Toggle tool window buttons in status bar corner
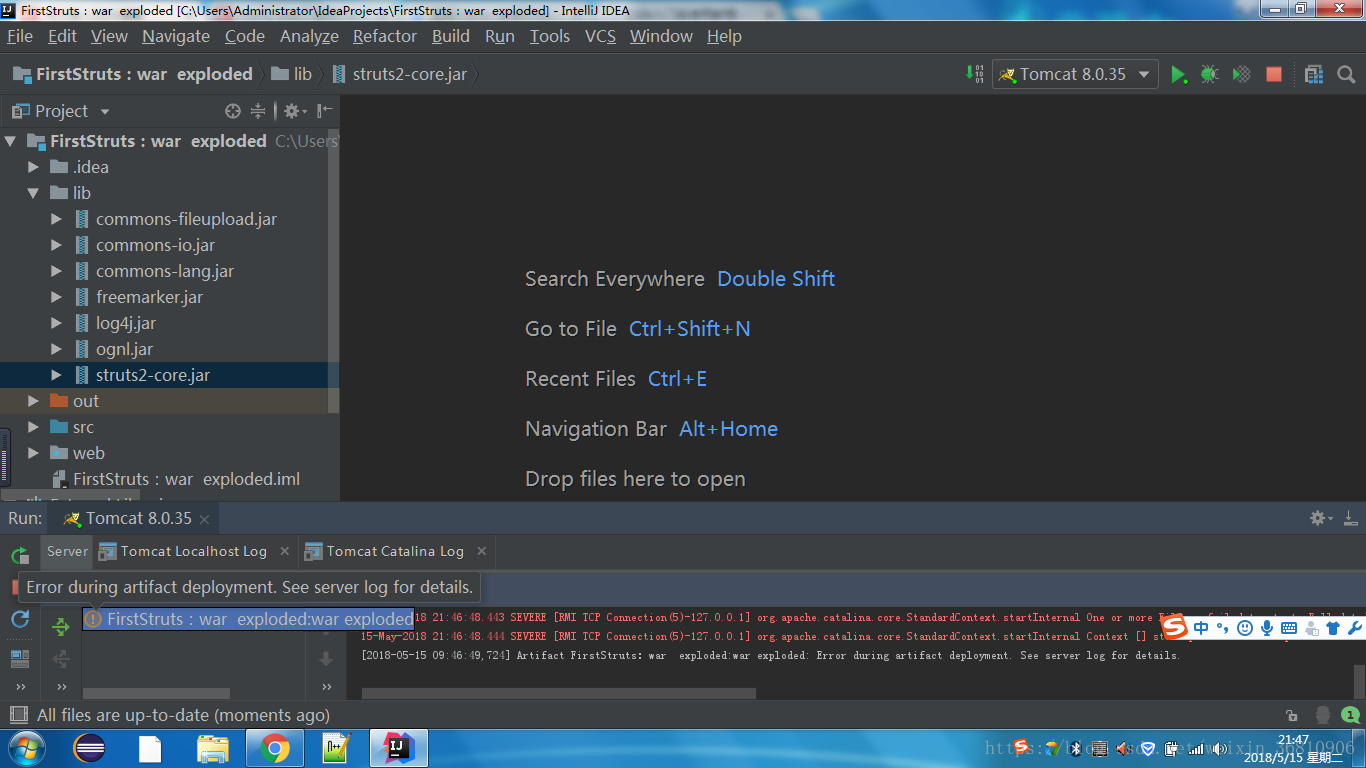The image size is (1366, 768). [x=17, y=715]
